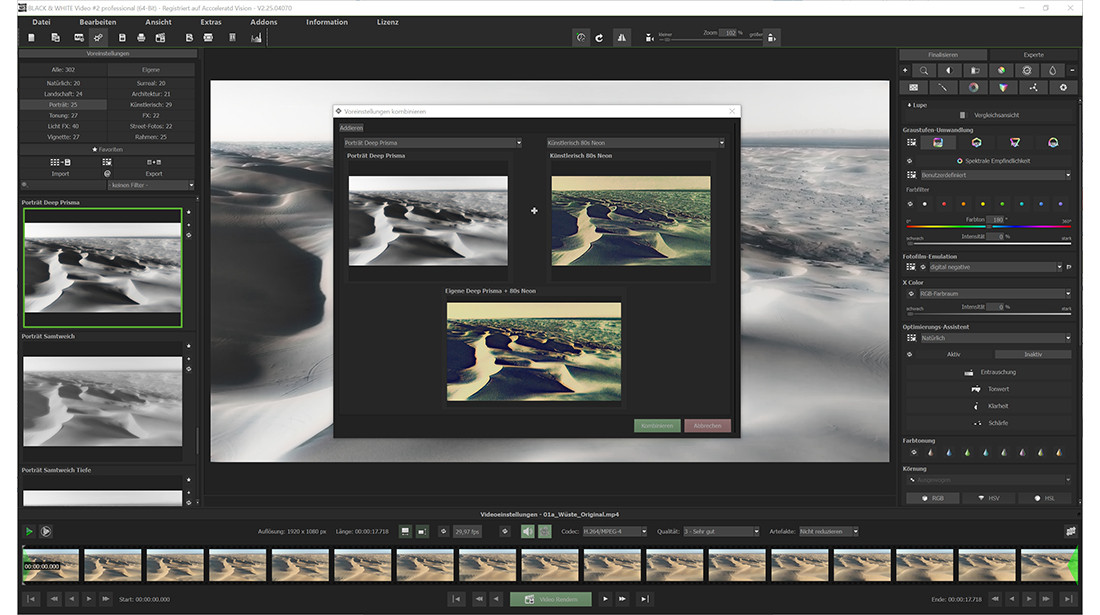Click the Kombinieren button in the dialog
Image resolution: width=1100 pixels, height=615 pixels.
click(x=656, y=425)
